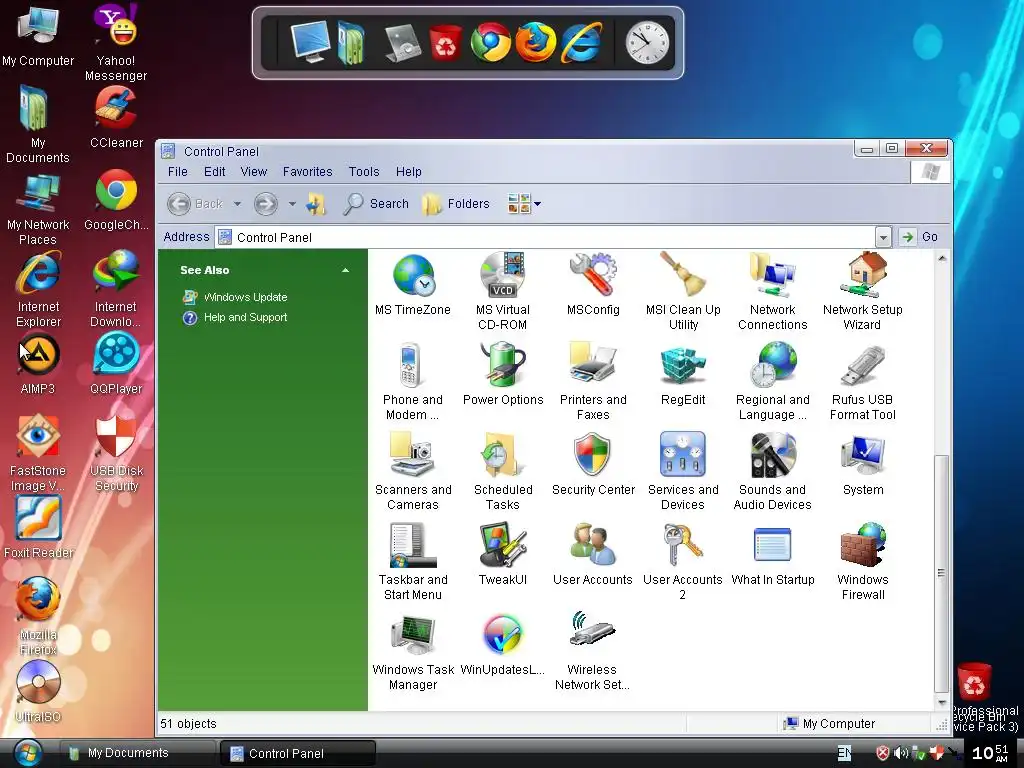Click the scrollbar down arrow
1024x768 pixels.
[942, 703]
